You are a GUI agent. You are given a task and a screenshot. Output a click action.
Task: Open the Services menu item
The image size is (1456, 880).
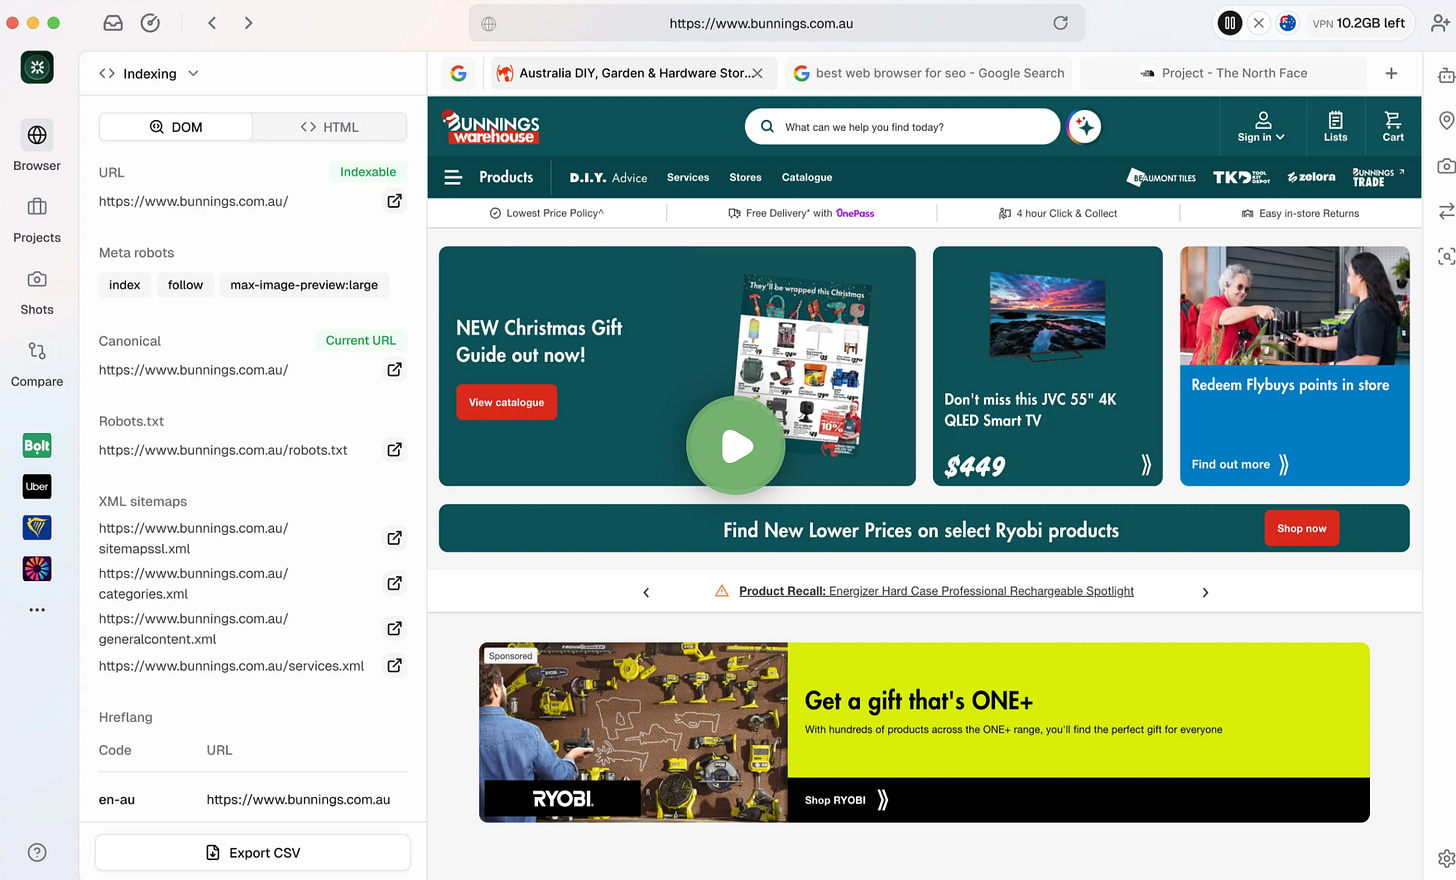(688, 178)
